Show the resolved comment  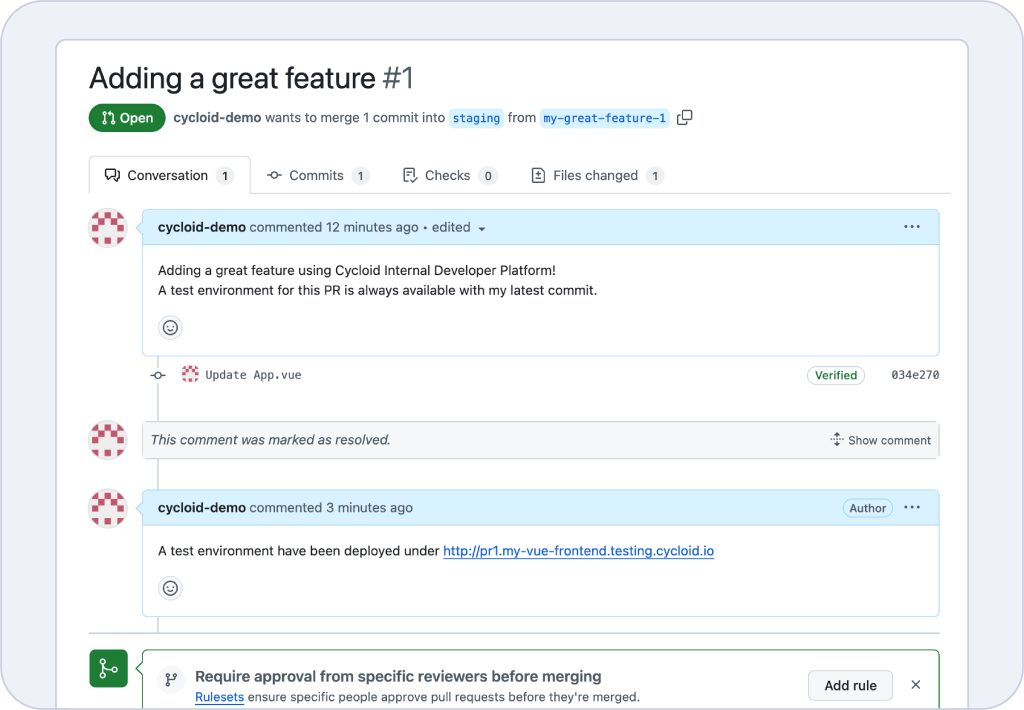(x=880, y=440)
